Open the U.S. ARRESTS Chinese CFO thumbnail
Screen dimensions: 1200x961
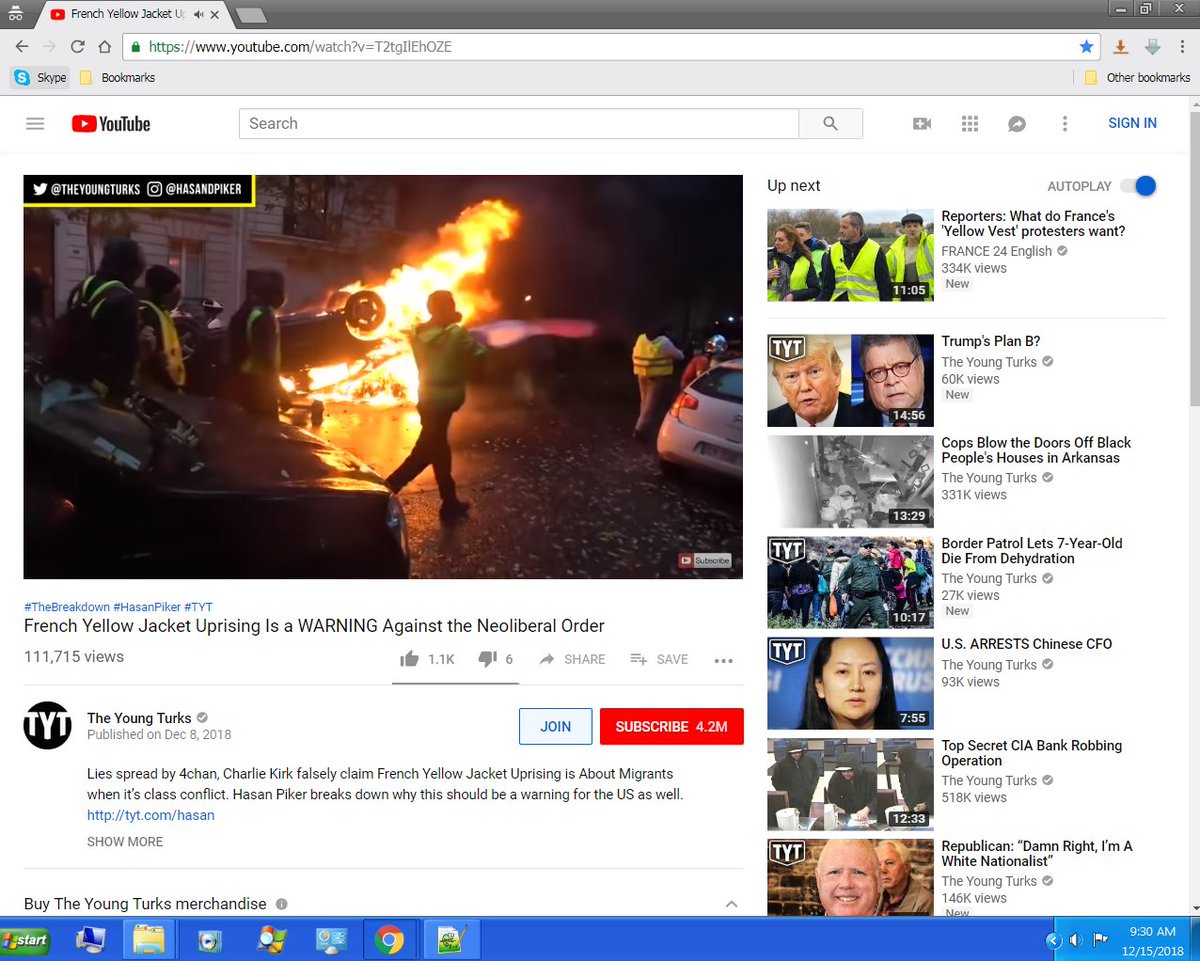[x=851, y=684]
